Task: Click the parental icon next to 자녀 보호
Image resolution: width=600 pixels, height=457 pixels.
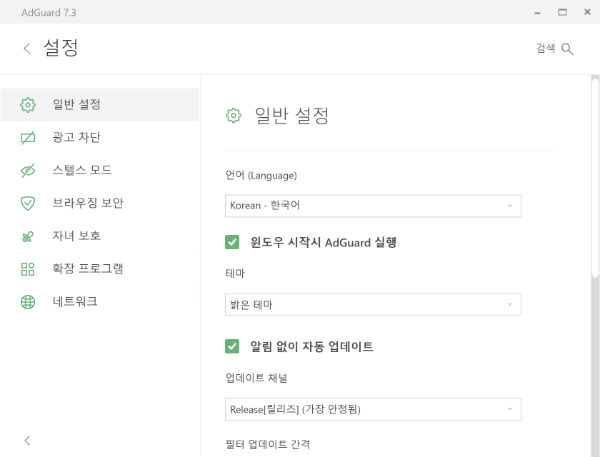Action: pos(28,236)
